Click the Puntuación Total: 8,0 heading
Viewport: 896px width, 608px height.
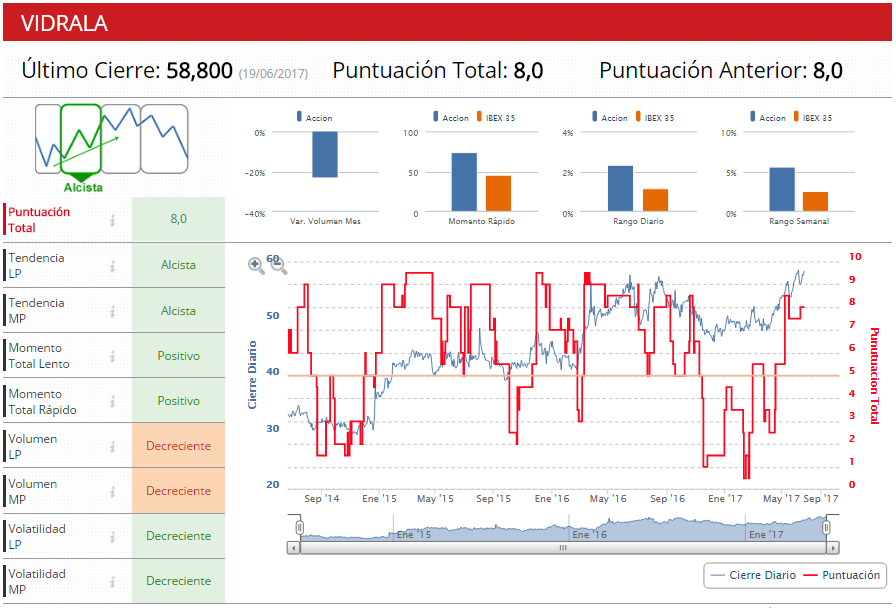pyautogui.click(x=438, y=70)
